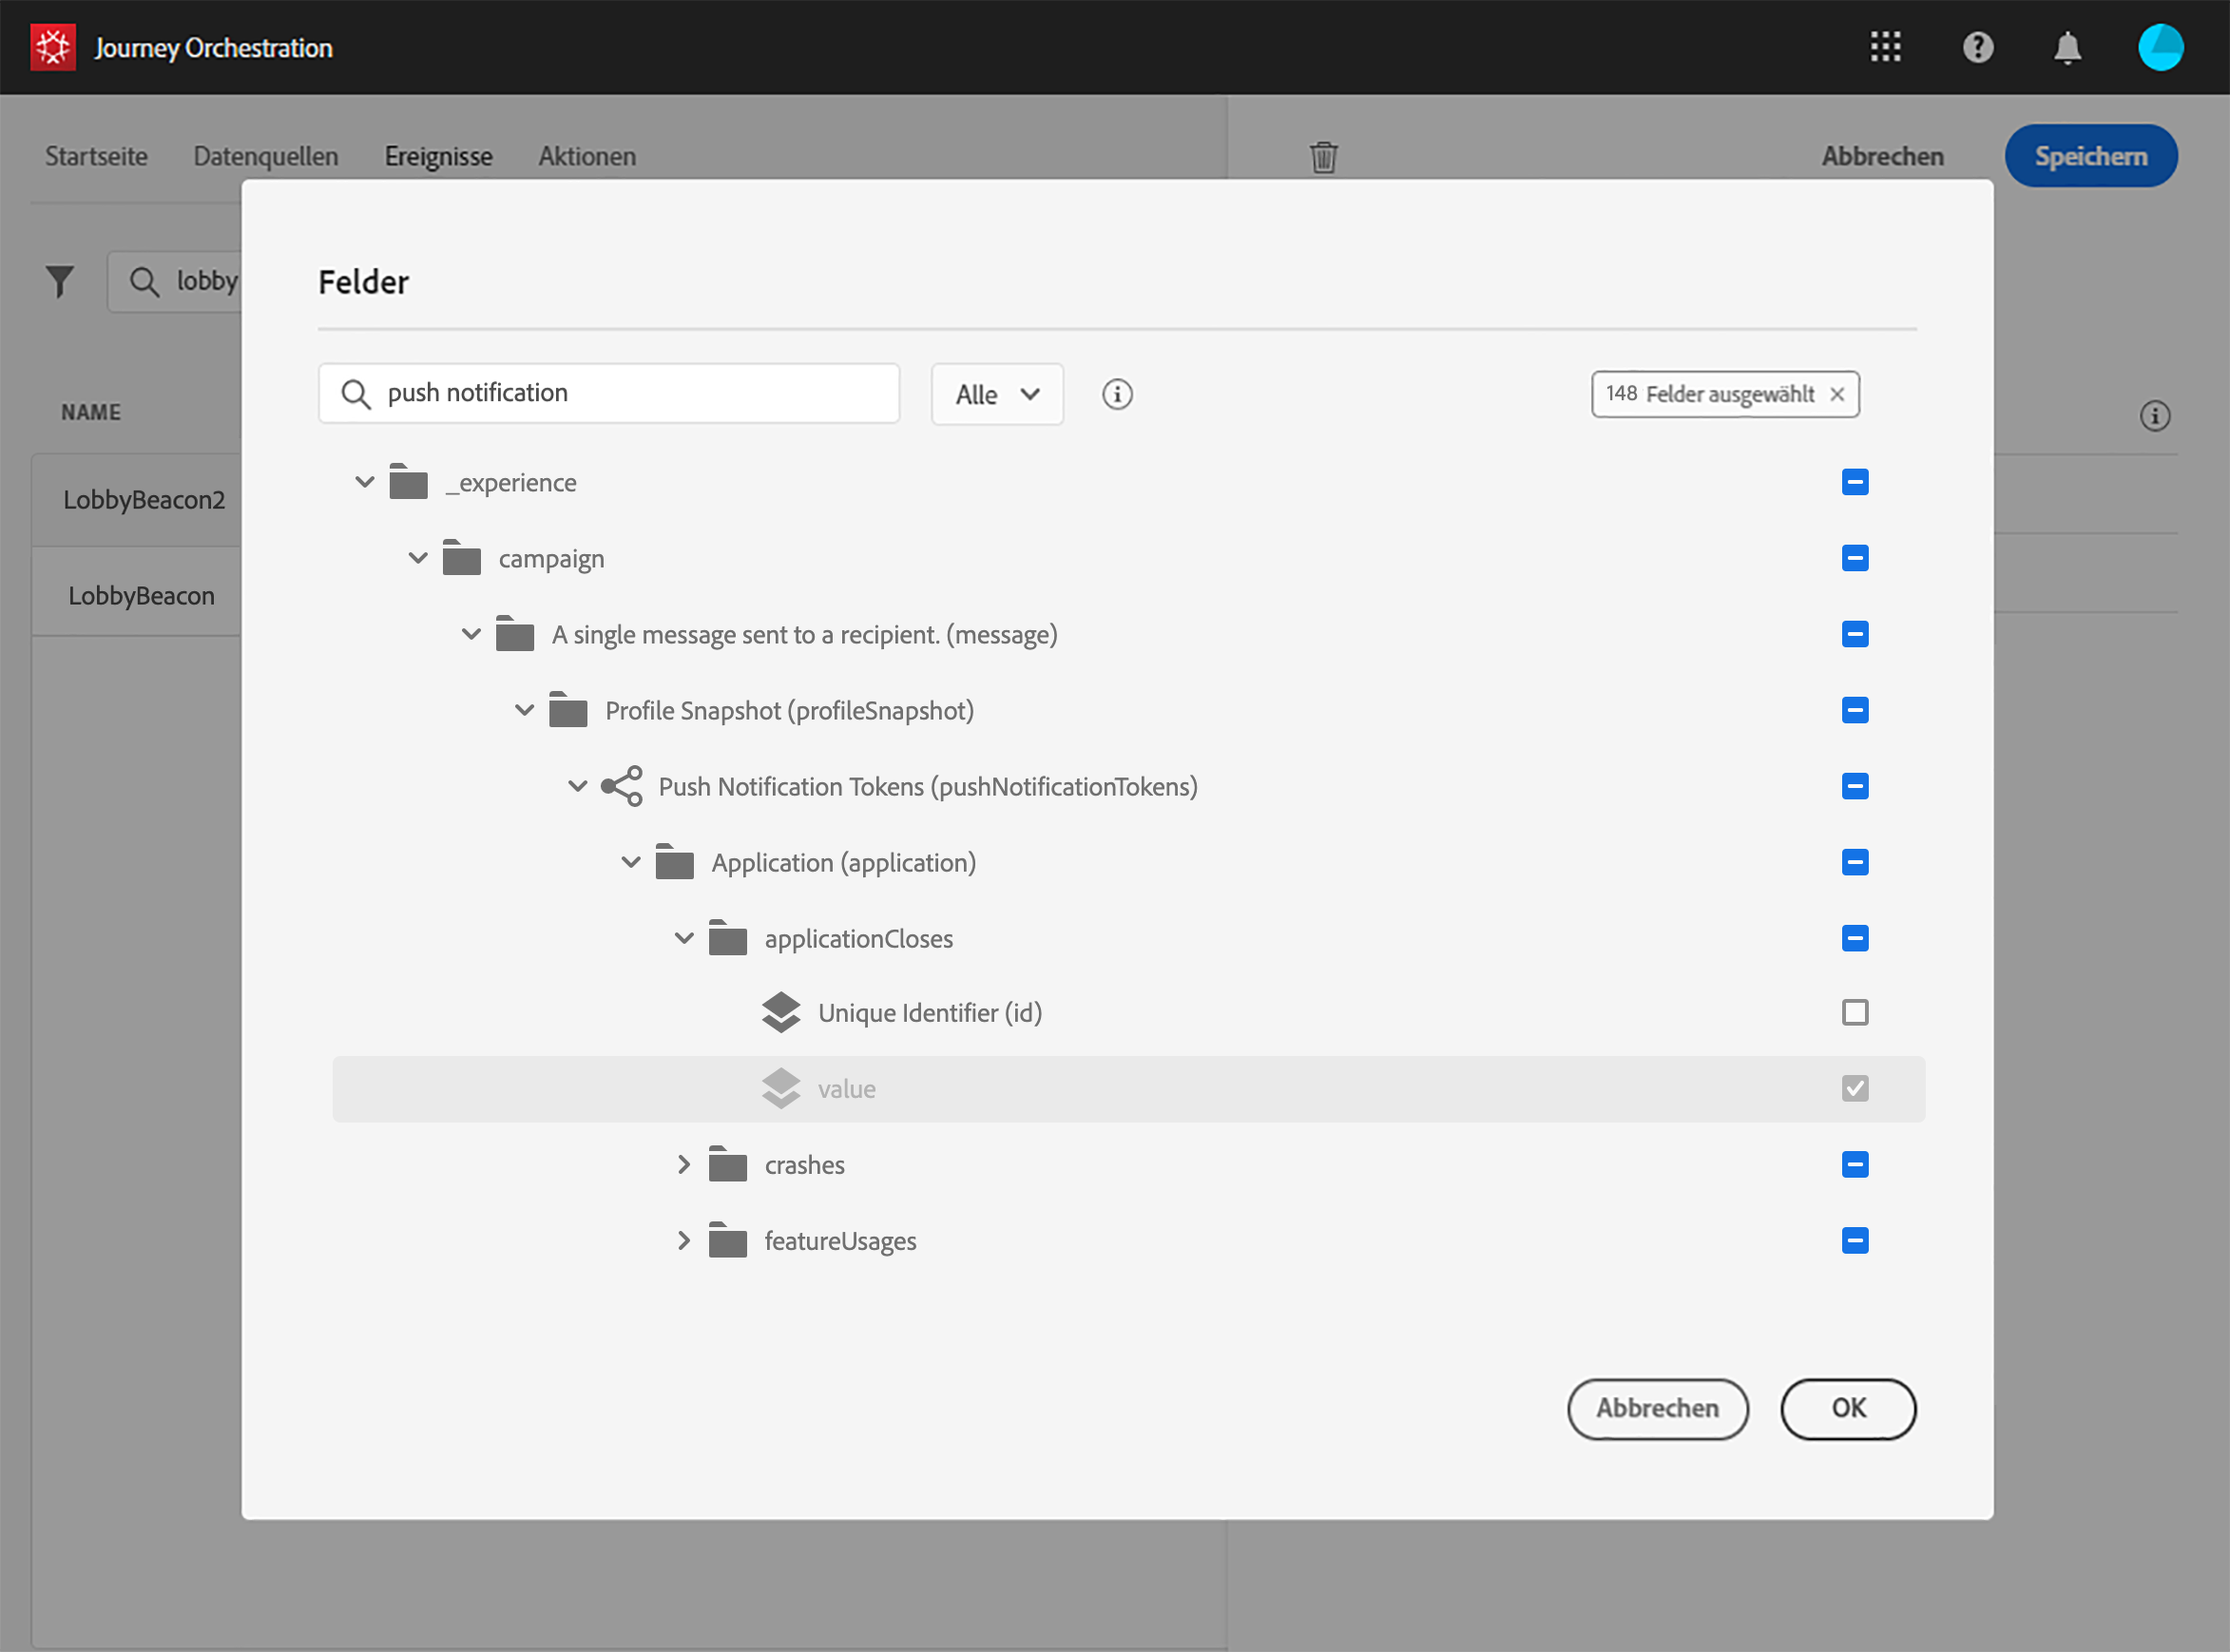Switch to the Ereignisse tab
The width and height of the screenshot is (2230, 1652).
coord(438,156)
